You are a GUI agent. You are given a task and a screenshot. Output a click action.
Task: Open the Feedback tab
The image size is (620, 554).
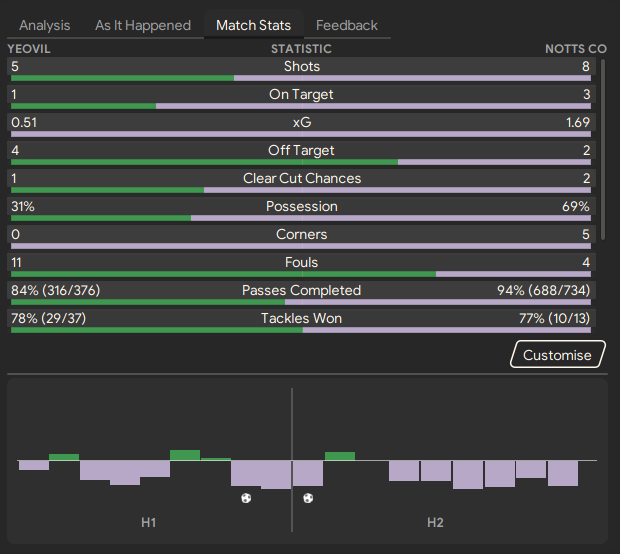pos(347,25)
